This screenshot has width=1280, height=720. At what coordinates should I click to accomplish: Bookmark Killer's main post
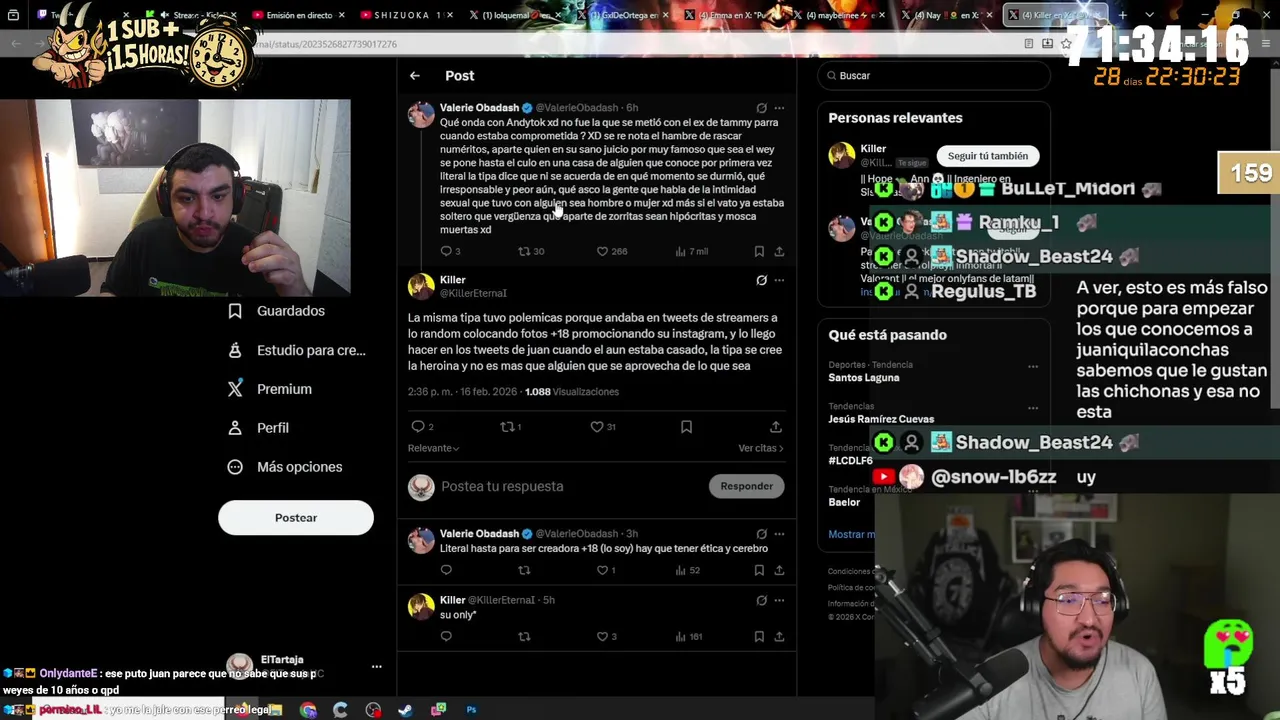686,427
